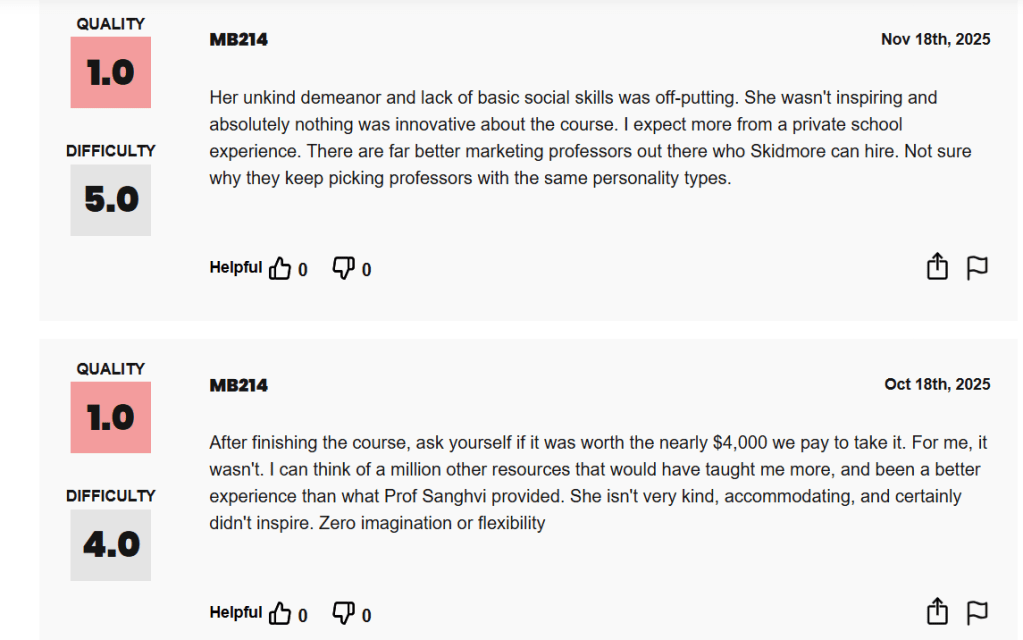1023x640 pixels.
Task: Click the pink 1.0 quality box above Difficulty 5.0
Action: (x=110, y=73)
